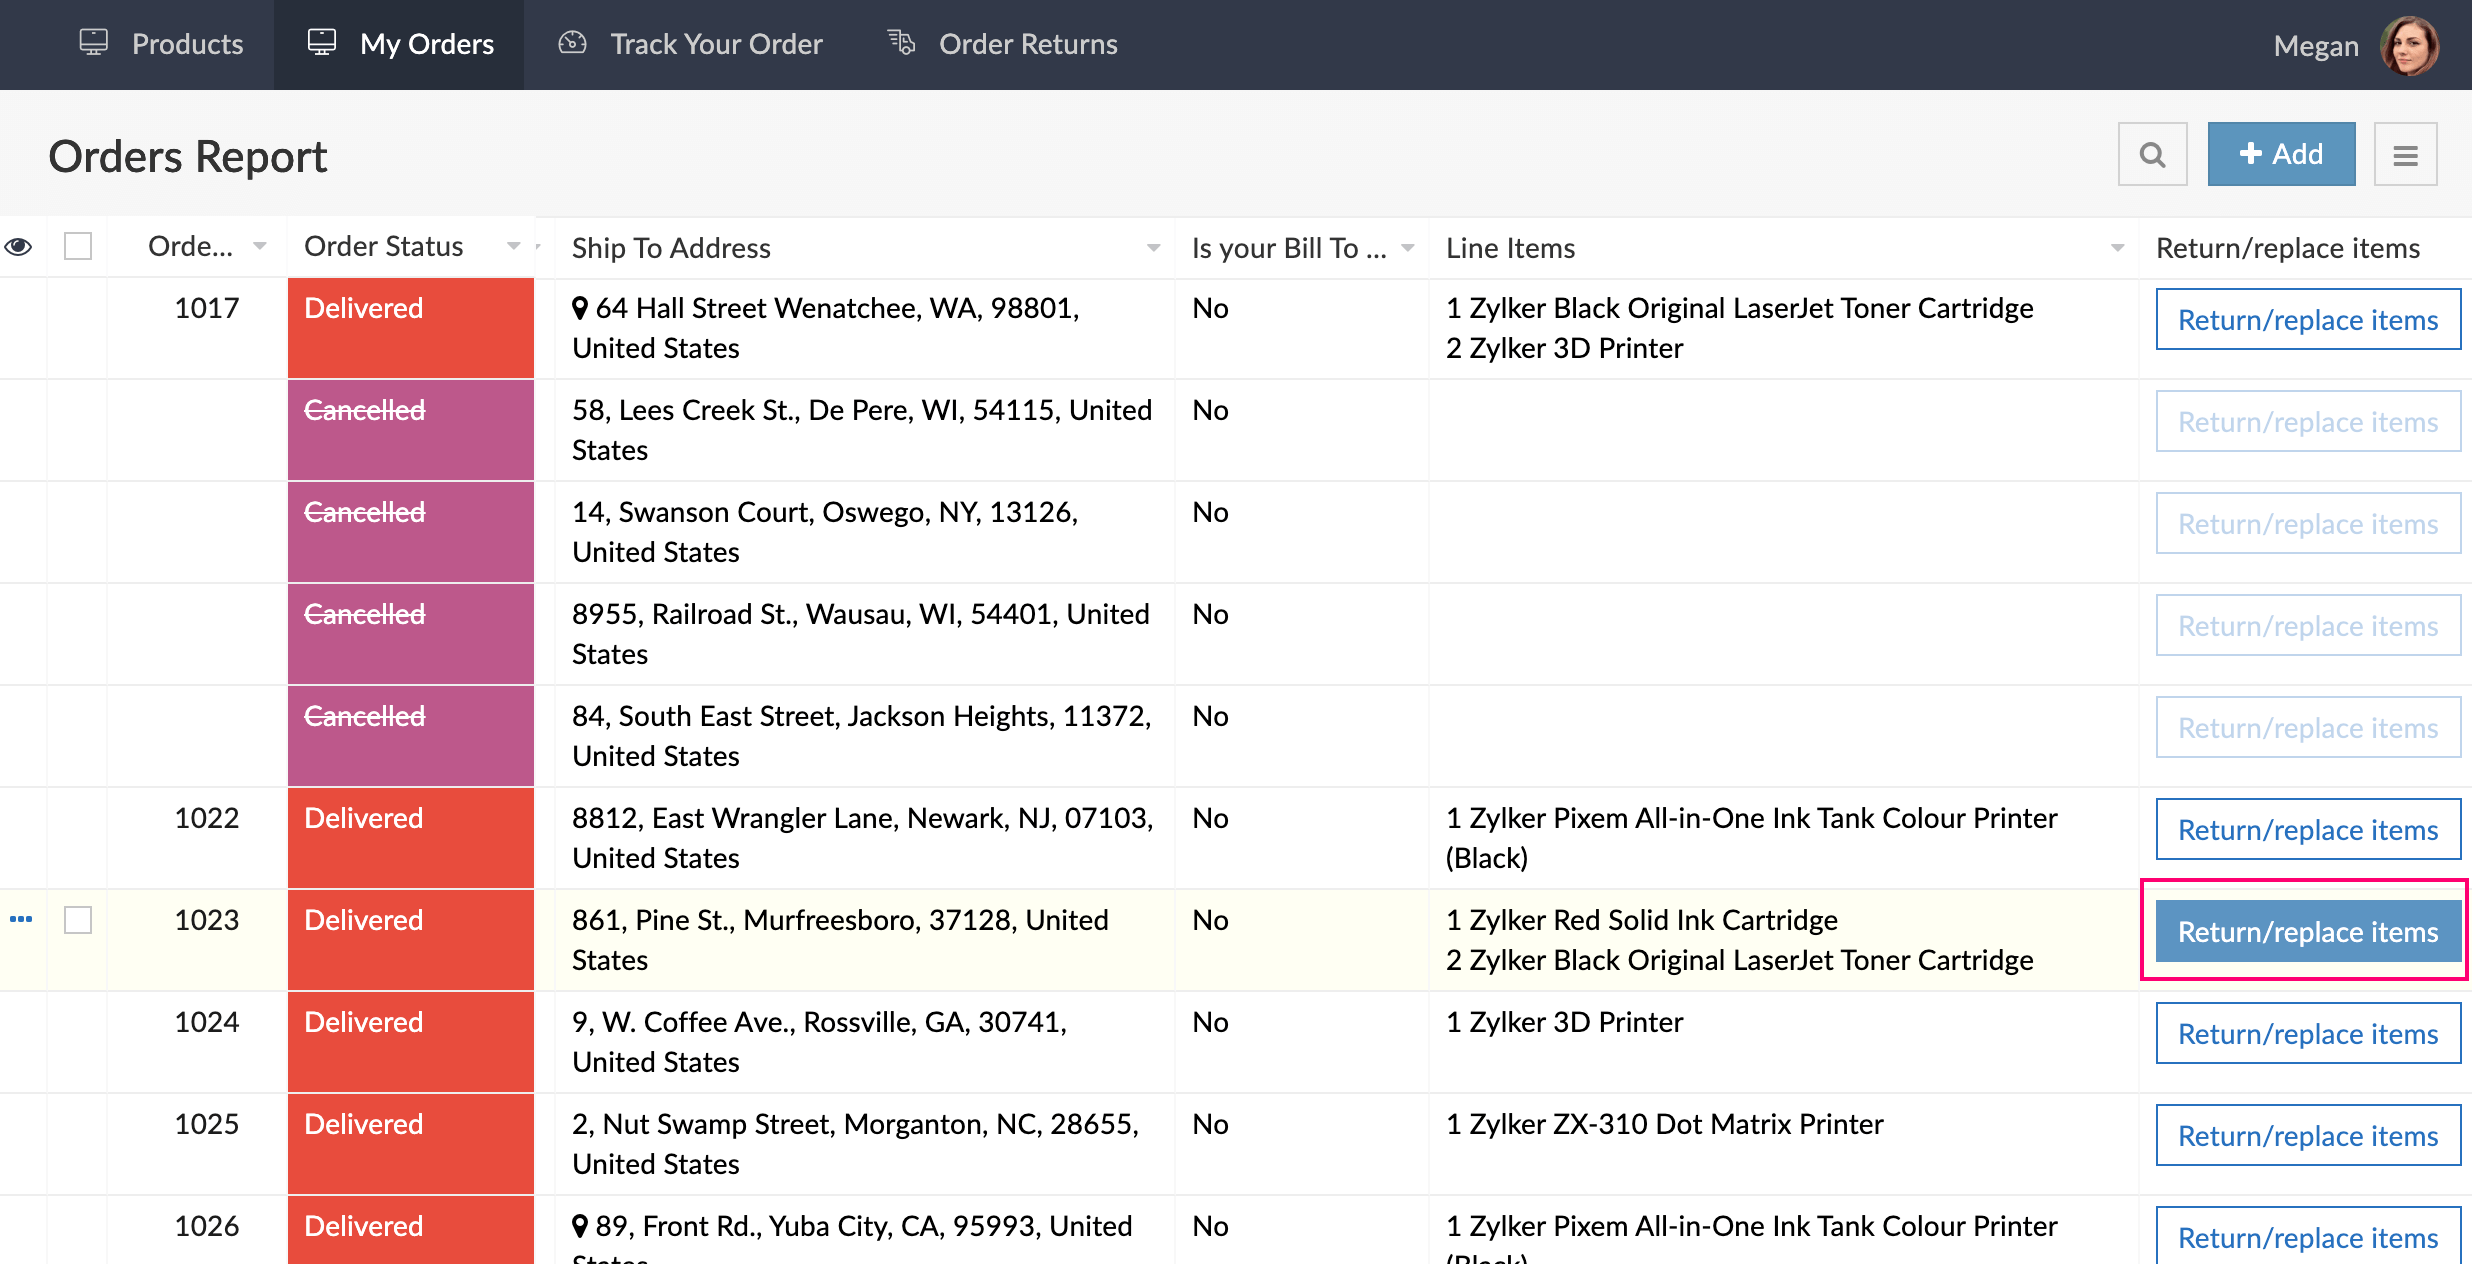The image size is (2472, 1264).
Task: Click the map pin icon beside 89, Front Rd.
Action: pos(580,1226)
